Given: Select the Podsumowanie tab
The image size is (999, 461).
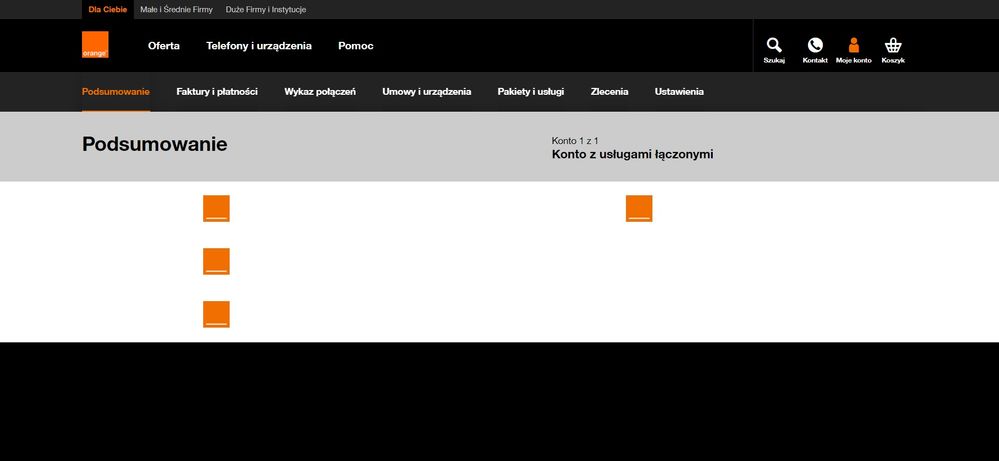Looking at the screenshot, I should [116, 92].
